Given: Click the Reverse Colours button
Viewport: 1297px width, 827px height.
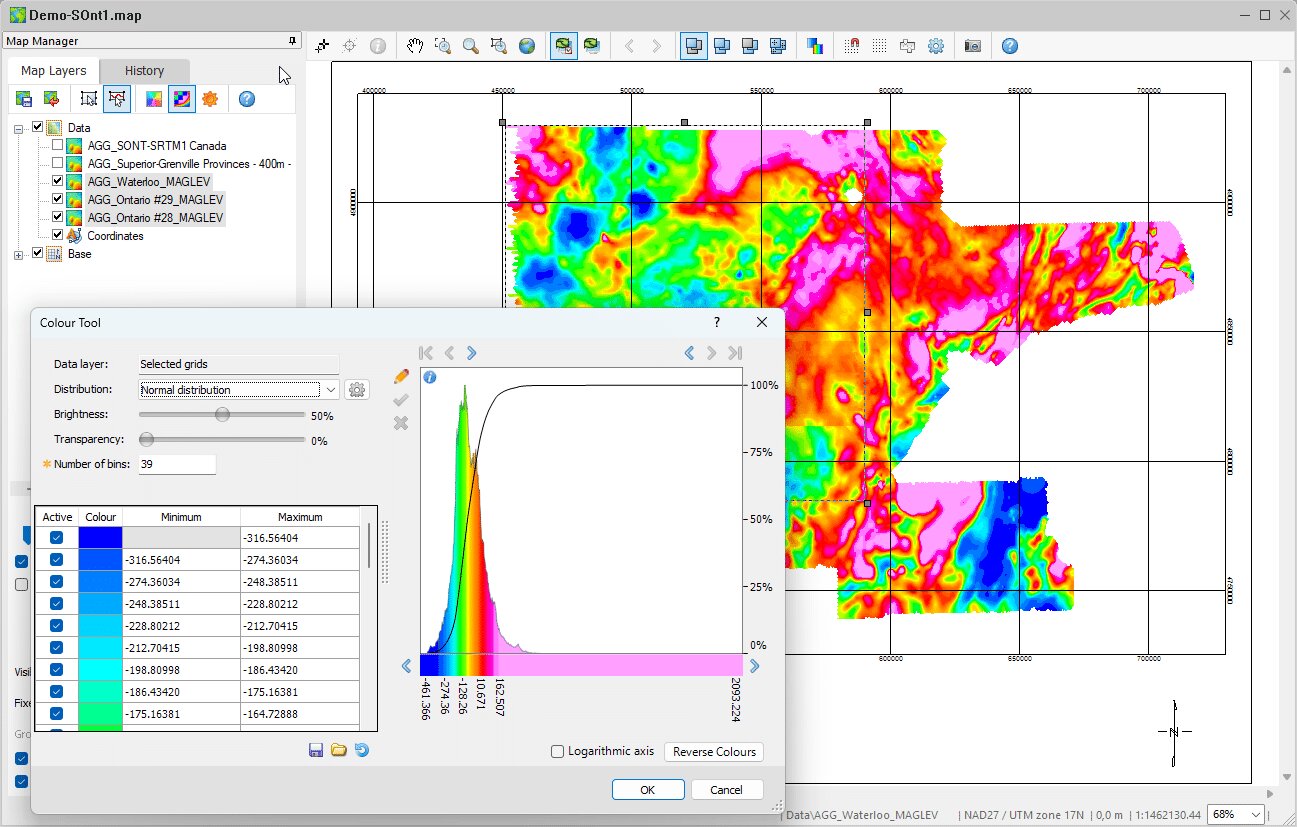Looking at the screenshot, I should pos(714,752).
